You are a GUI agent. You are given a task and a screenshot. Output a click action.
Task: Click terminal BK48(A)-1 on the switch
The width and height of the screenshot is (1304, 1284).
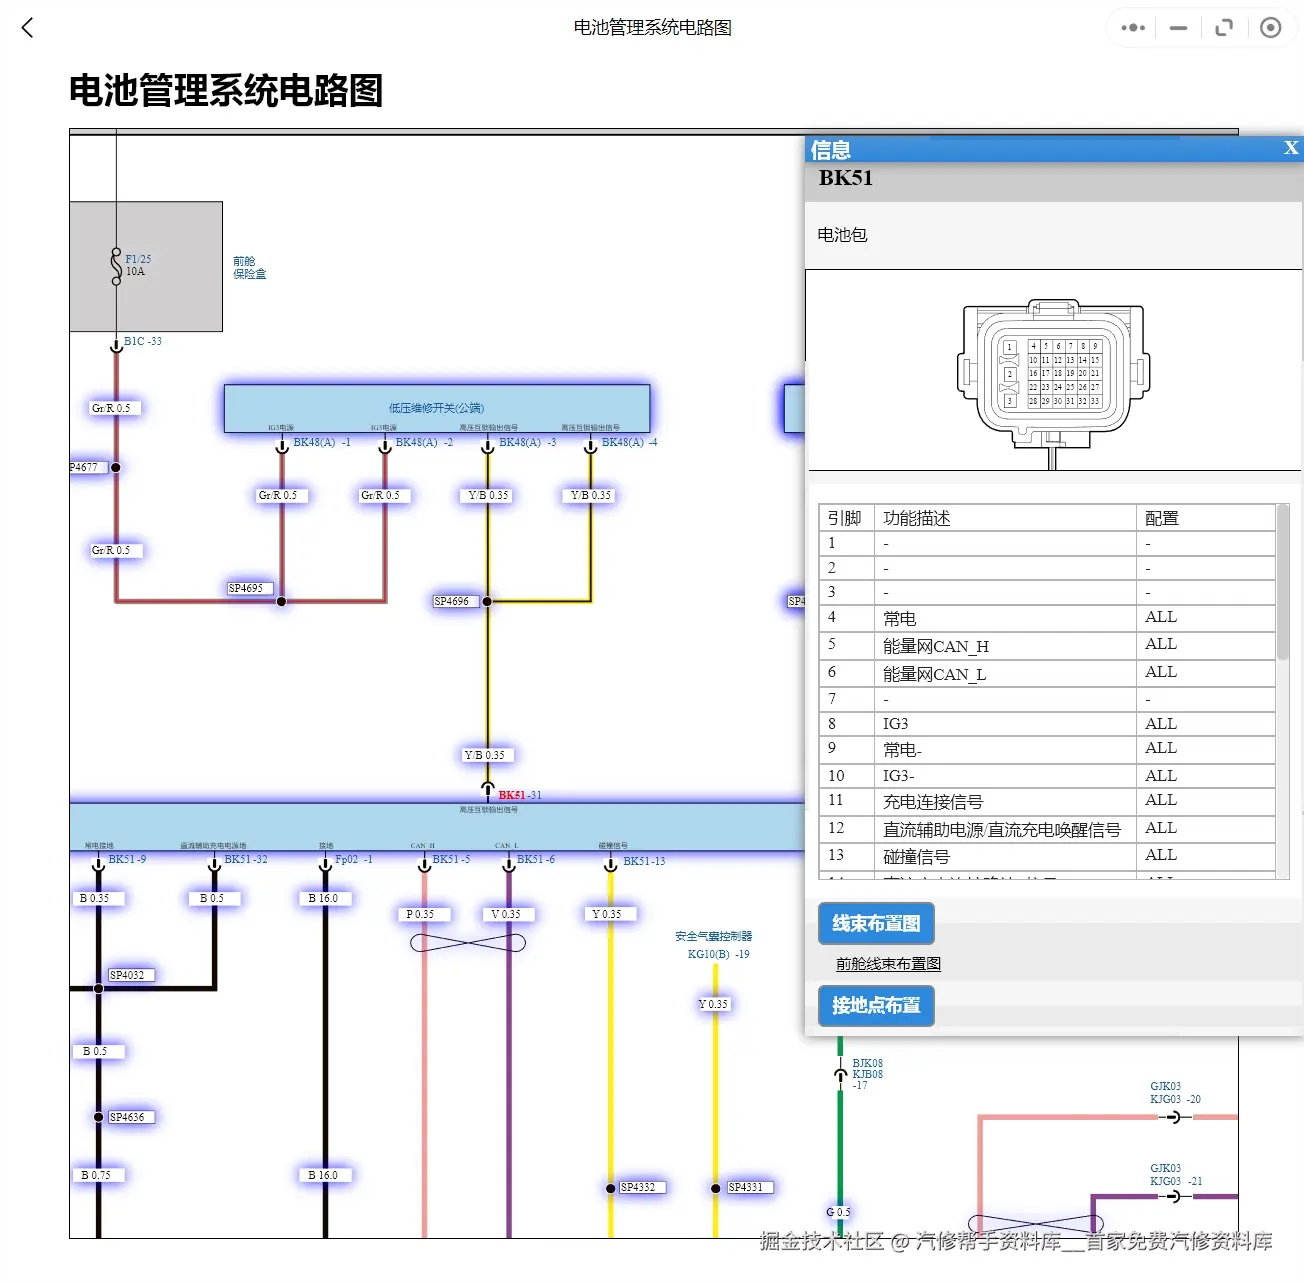281,447
